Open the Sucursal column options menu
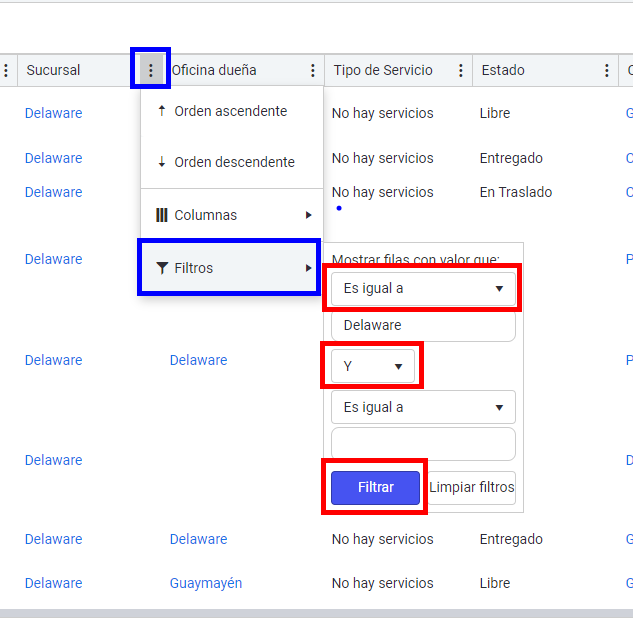 tap(151, 70)
